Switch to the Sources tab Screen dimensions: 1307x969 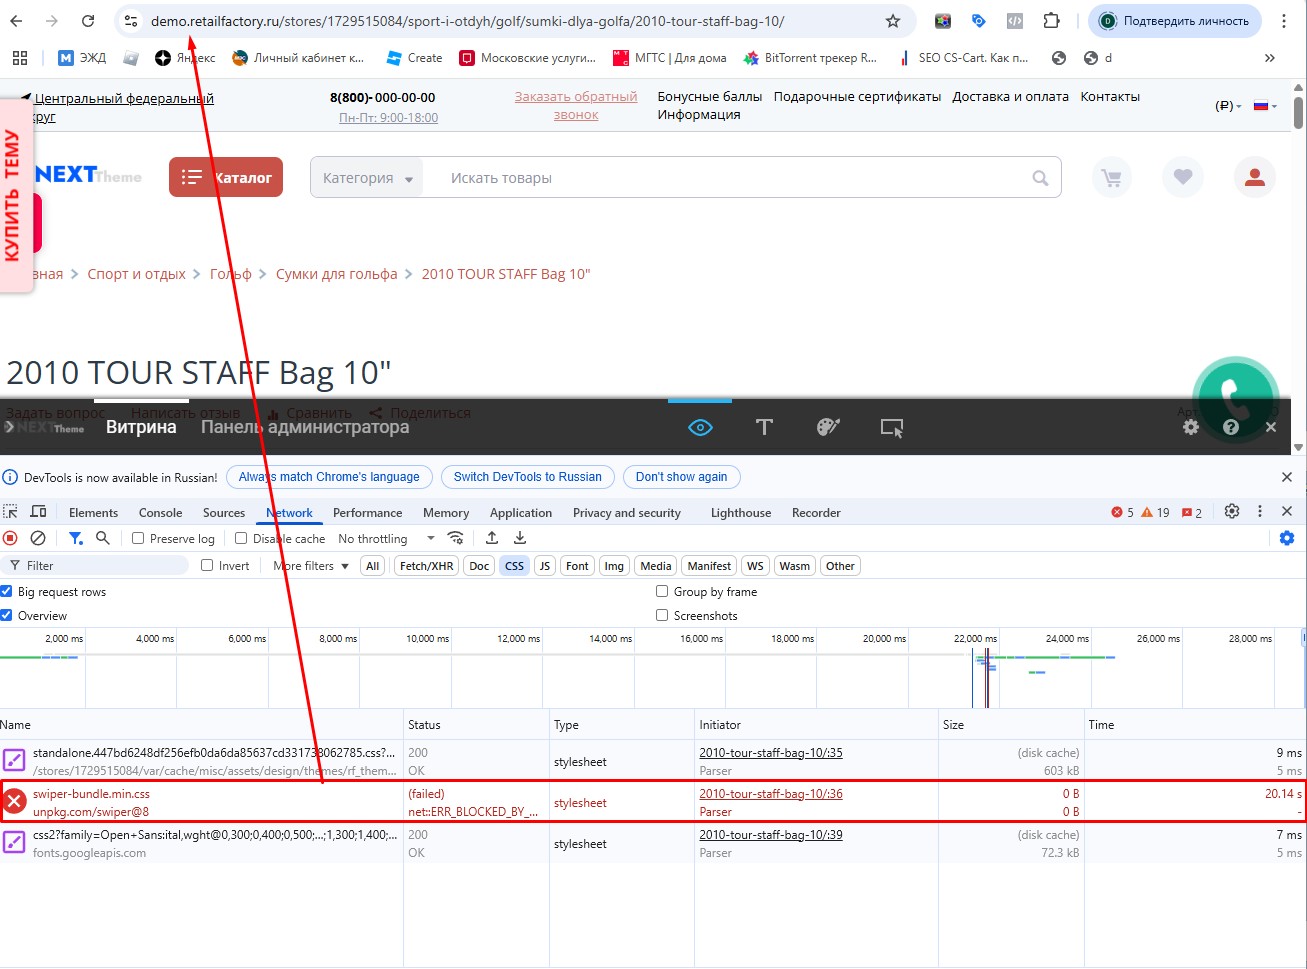pos(224,513)
